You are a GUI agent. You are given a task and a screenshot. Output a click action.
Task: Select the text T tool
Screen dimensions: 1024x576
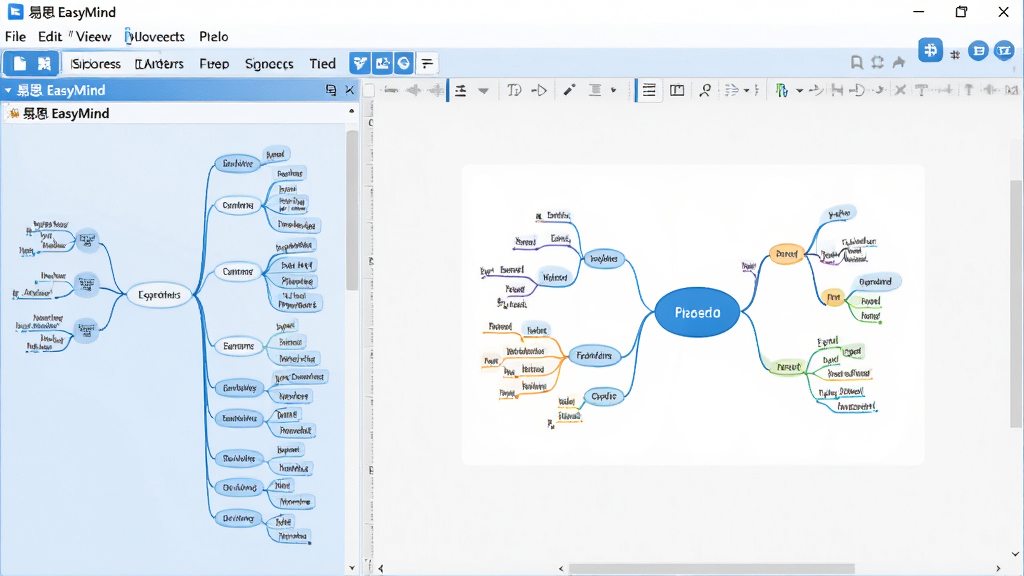(514, 90)
